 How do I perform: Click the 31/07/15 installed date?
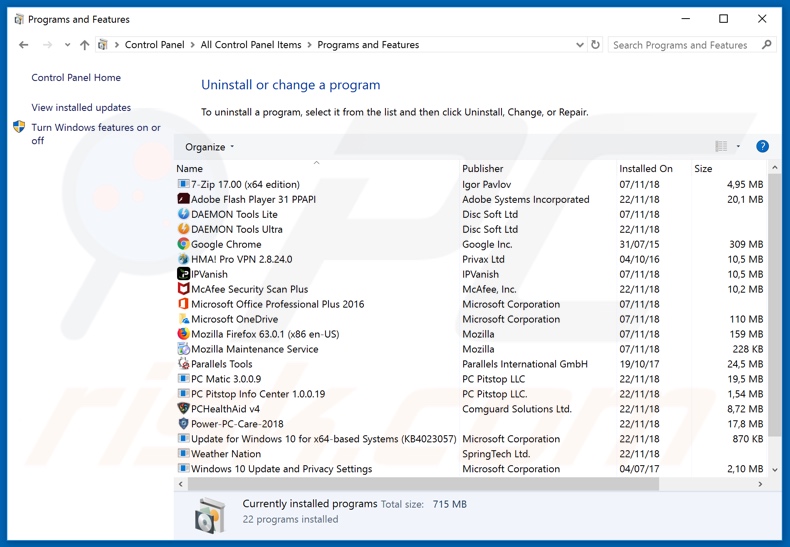pos(639,244)
